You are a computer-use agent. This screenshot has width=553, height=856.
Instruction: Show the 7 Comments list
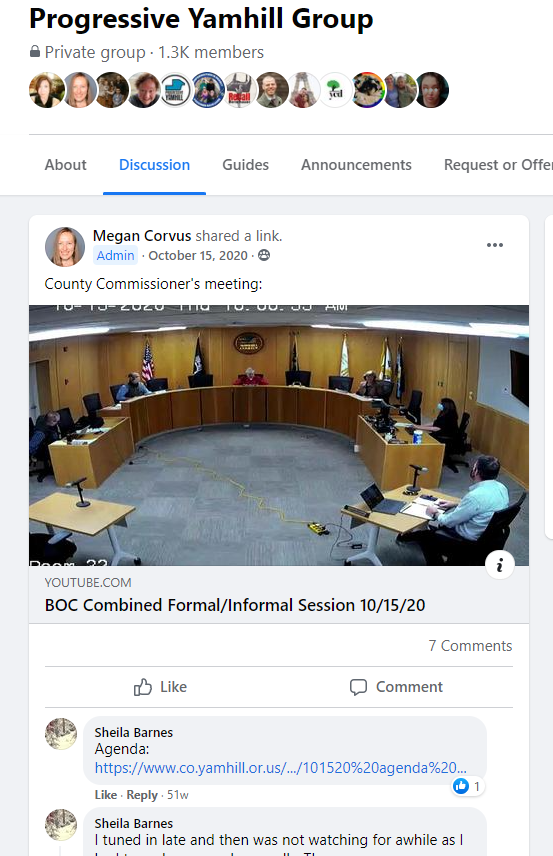470,646
